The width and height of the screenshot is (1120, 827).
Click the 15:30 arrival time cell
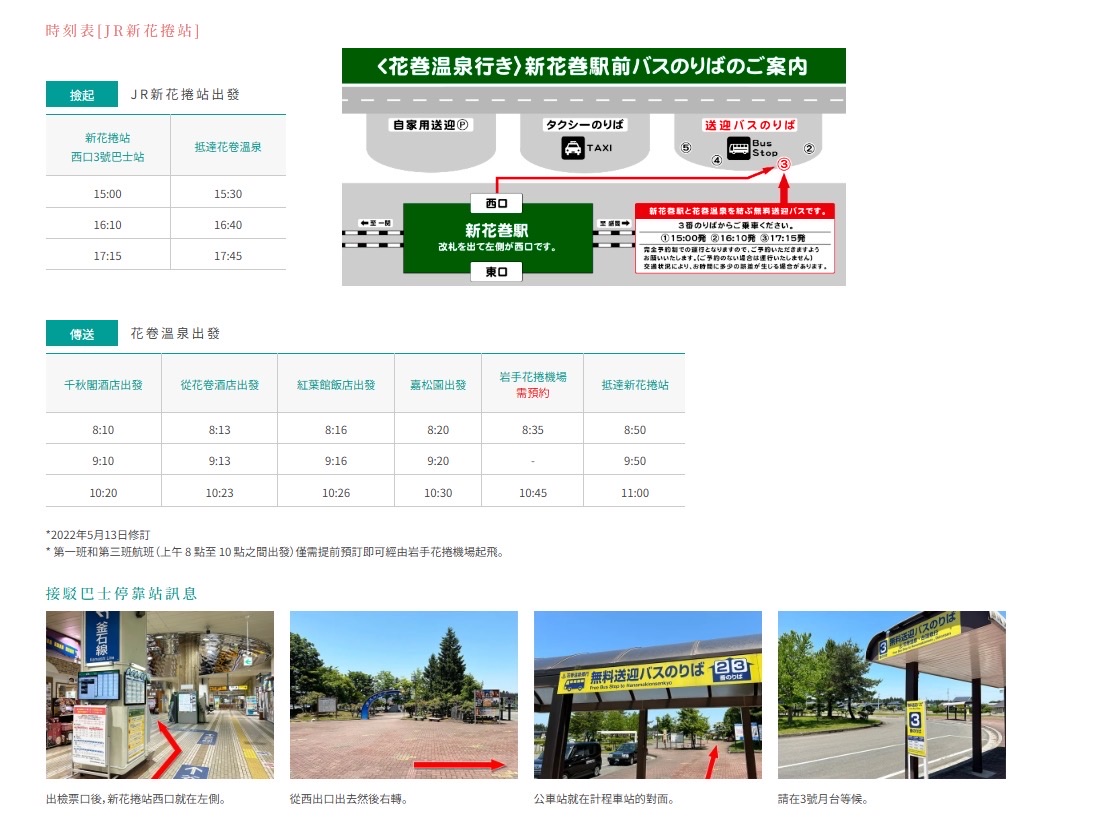coord(228,194)
